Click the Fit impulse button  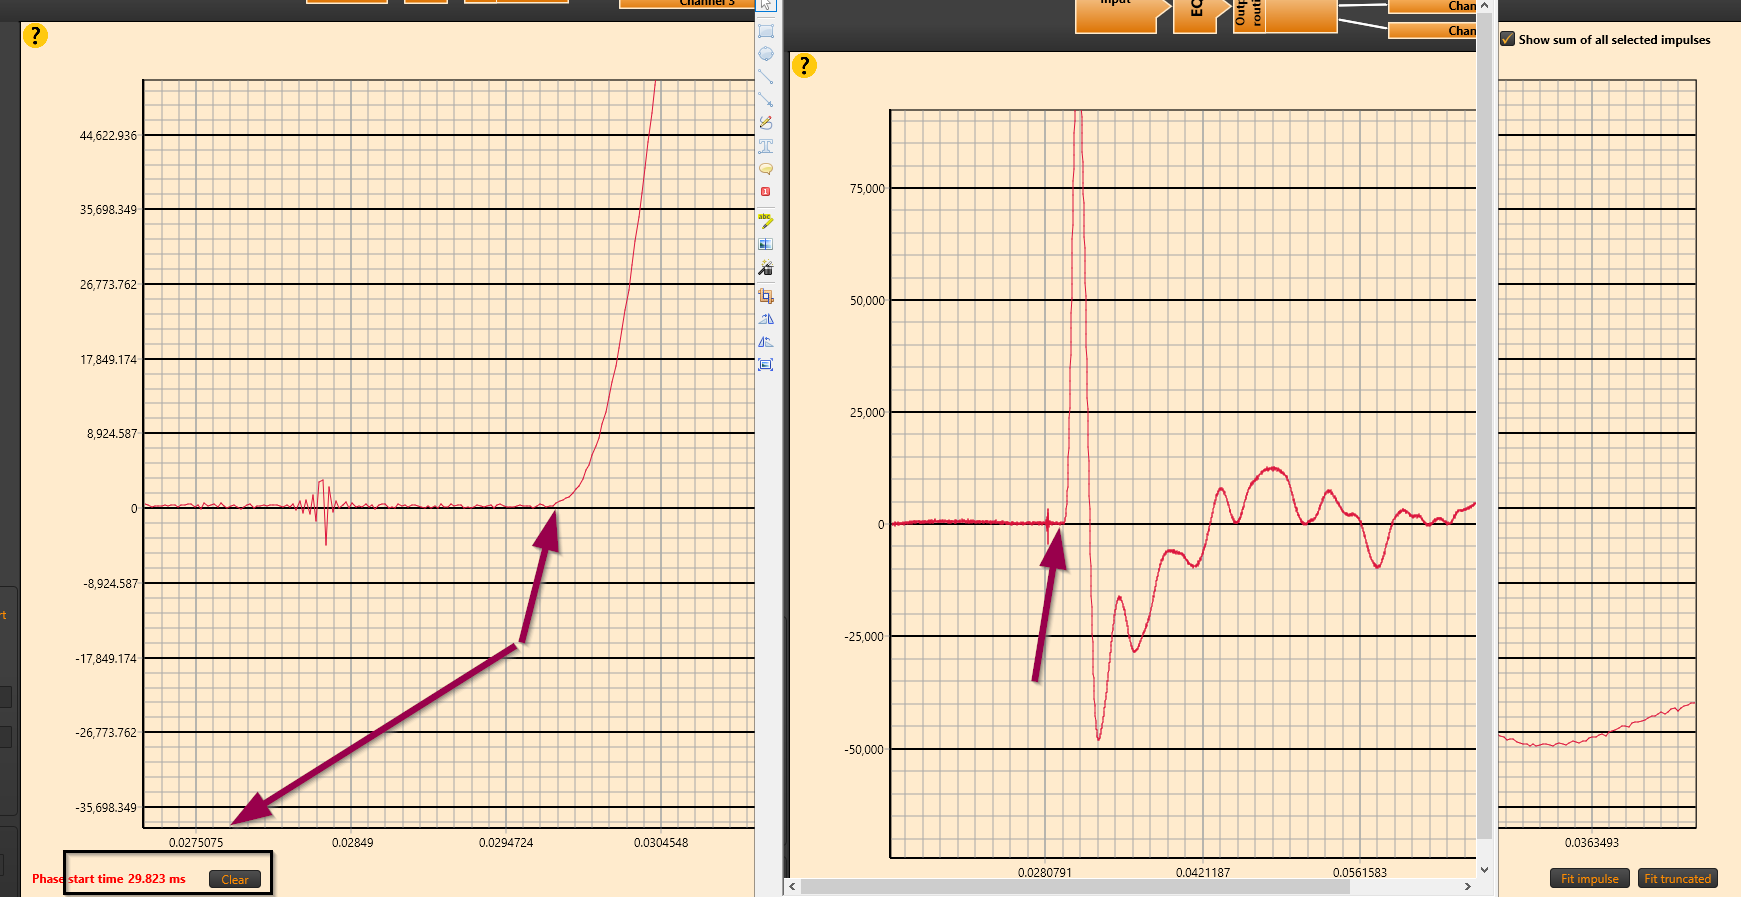coord(1589,879)
